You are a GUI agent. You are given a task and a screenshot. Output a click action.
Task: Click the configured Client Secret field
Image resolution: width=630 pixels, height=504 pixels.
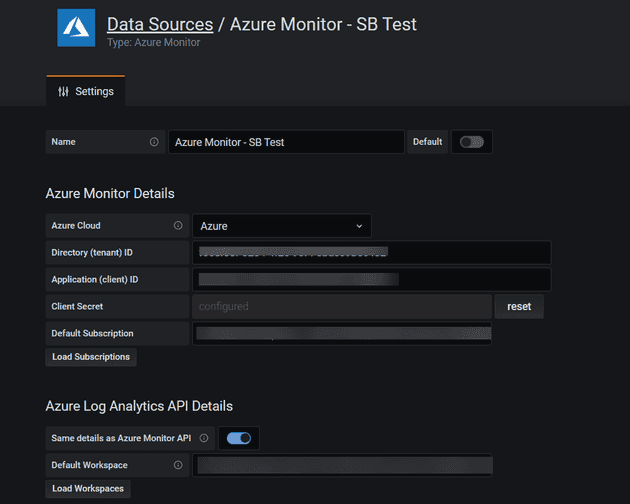342,306
